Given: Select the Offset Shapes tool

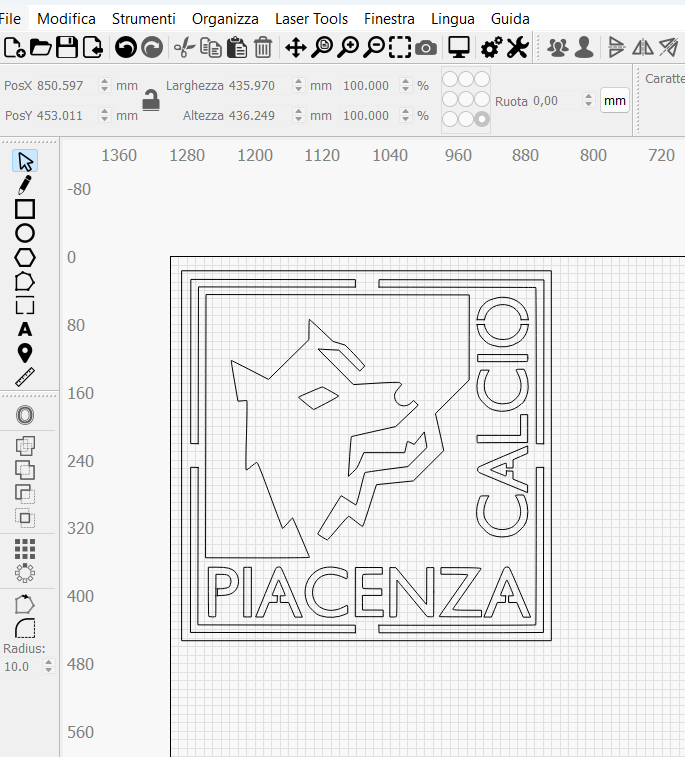Looking at the screenshot, I should coord(25,415).
